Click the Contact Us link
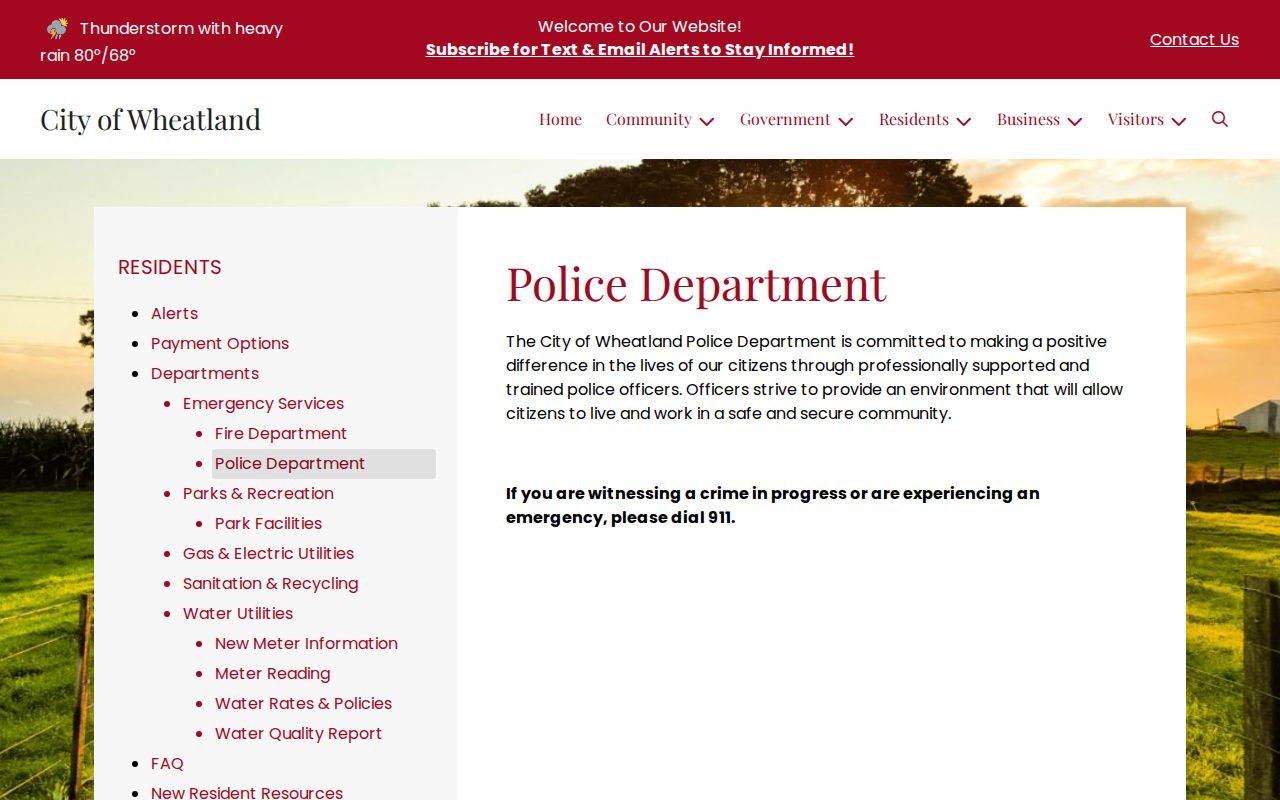The width and height of the screenshot is (1280, 800). pos(1194,39)
